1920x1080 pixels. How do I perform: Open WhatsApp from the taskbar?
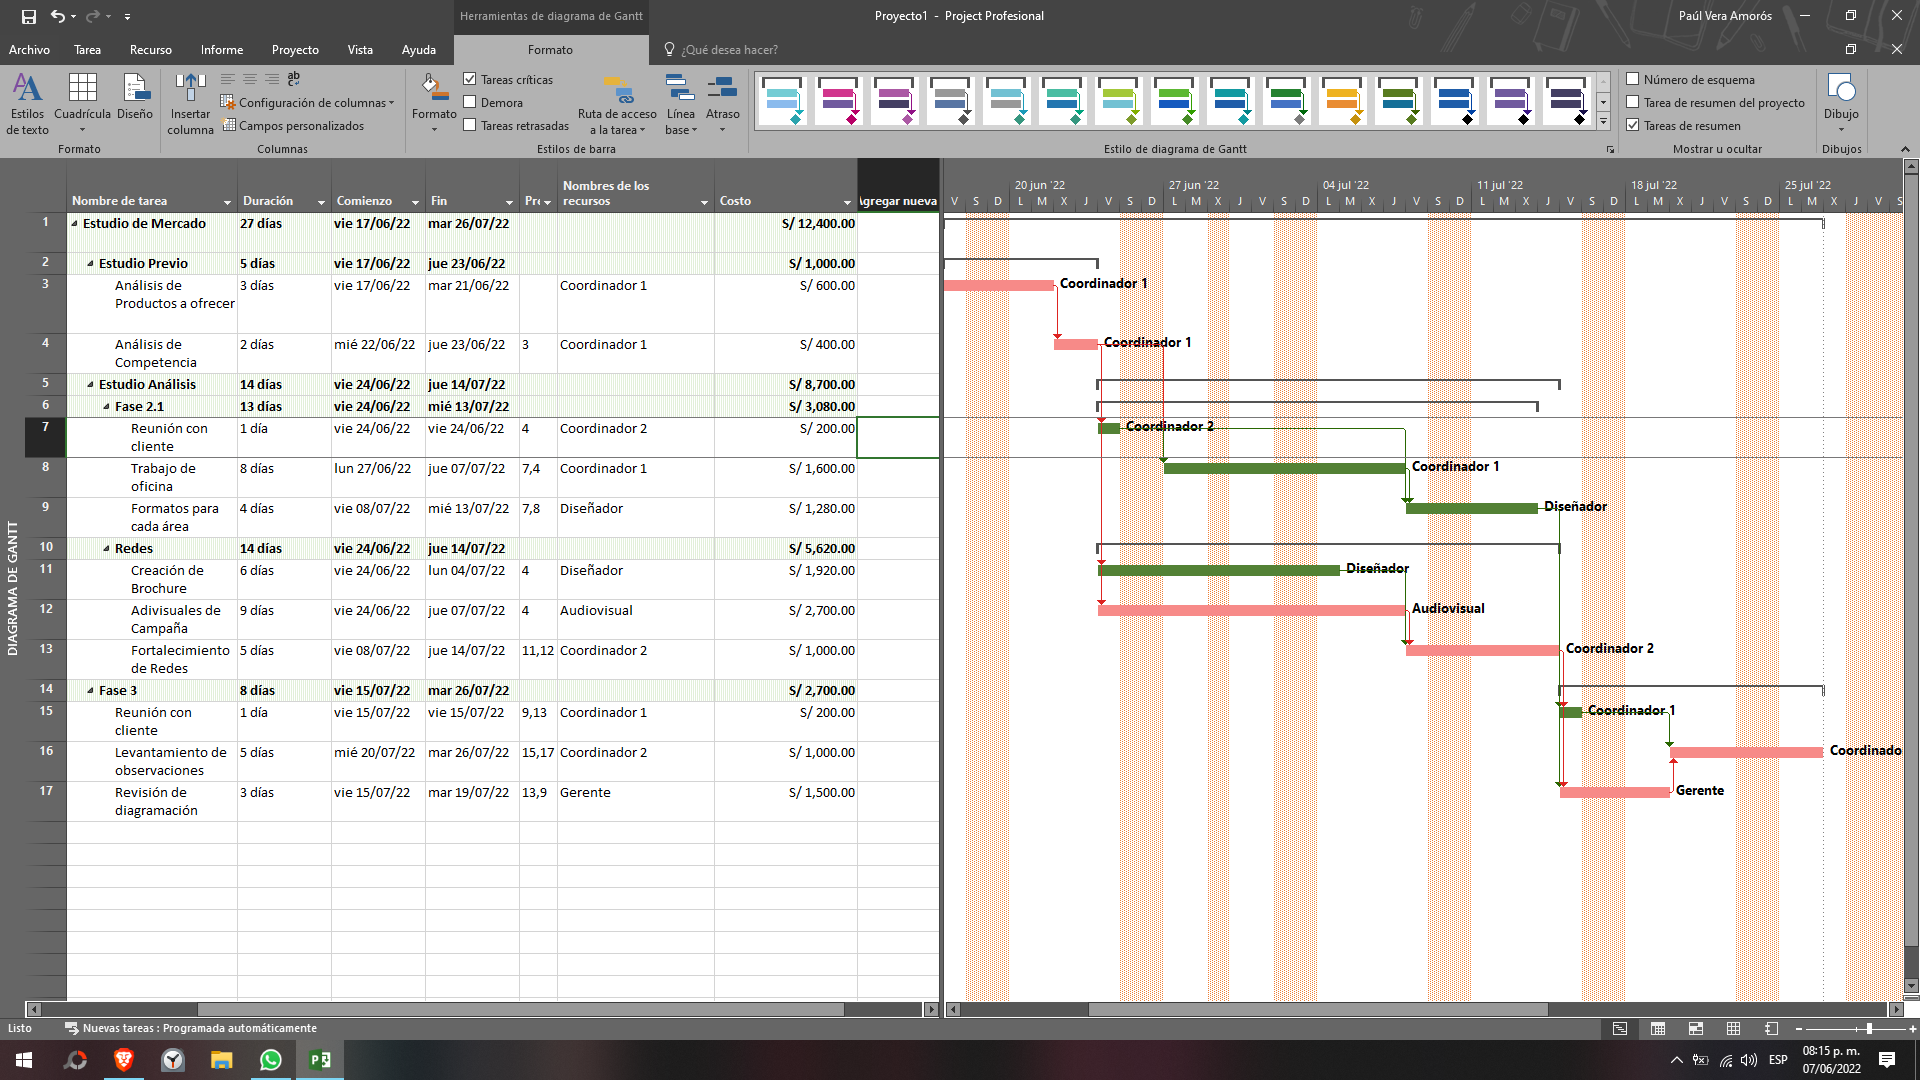point(270,1060)
